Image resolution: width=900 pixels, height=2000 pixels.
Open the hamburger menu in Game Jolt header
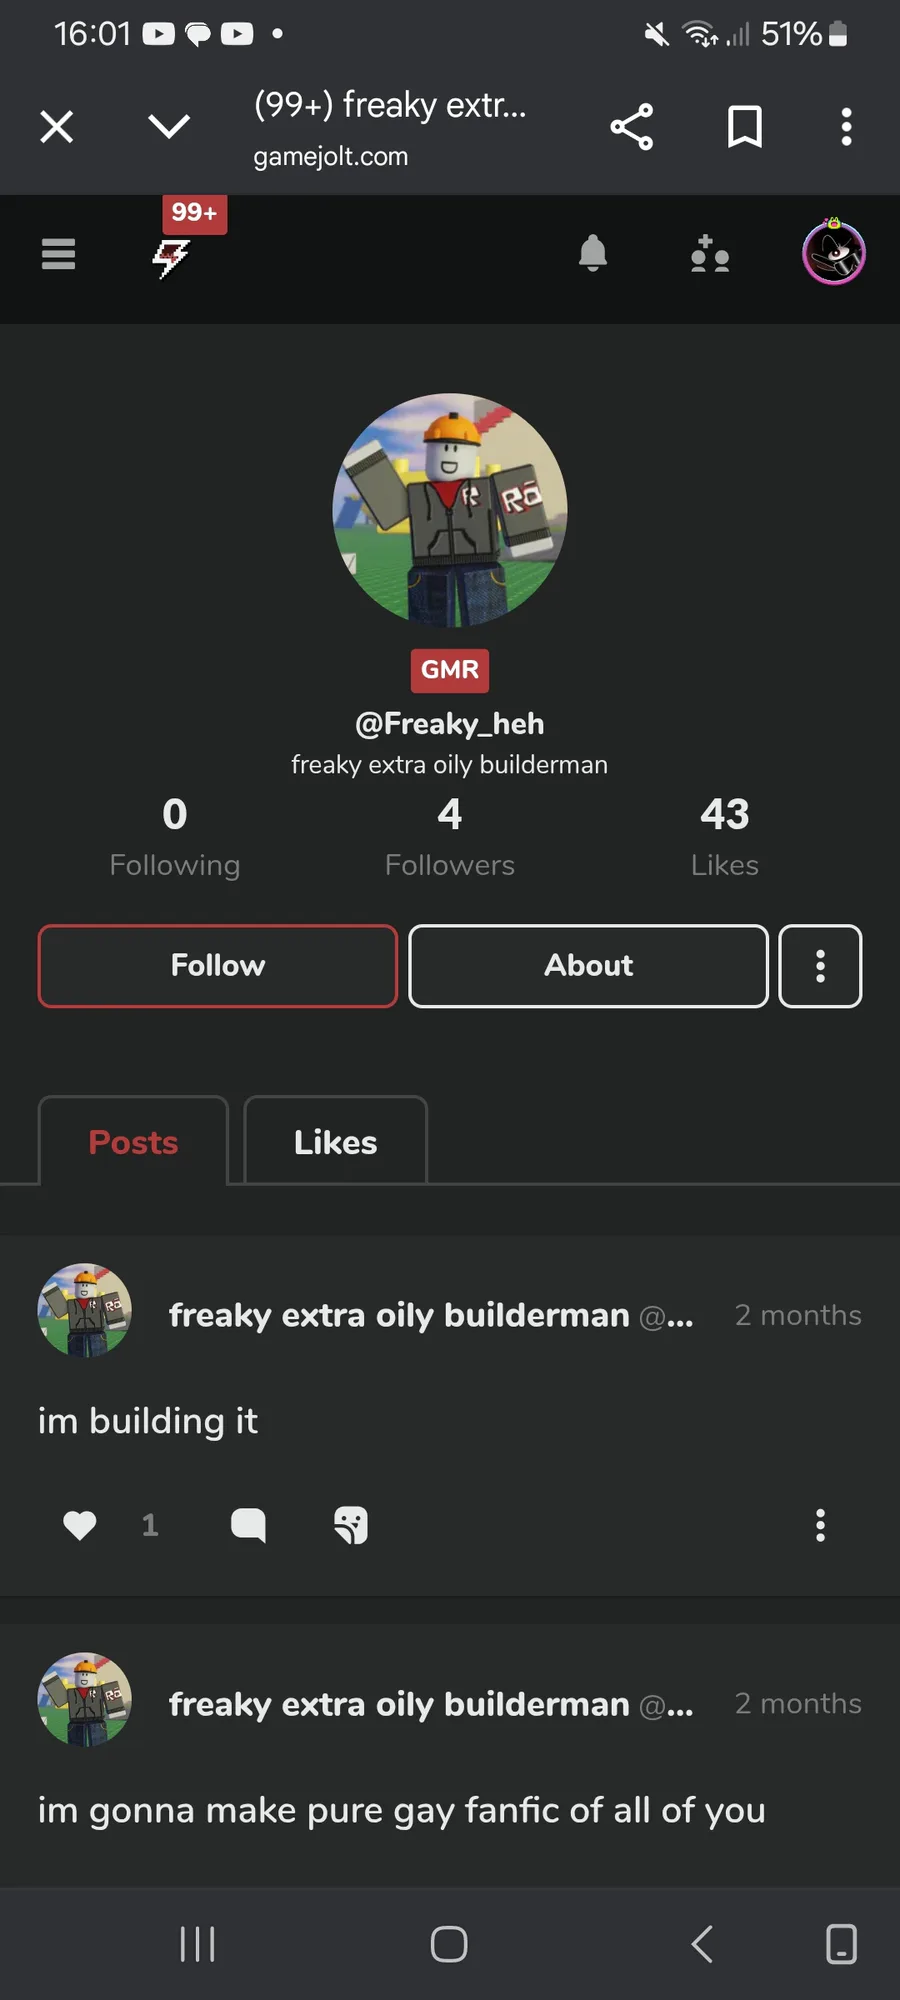[58, 254]
